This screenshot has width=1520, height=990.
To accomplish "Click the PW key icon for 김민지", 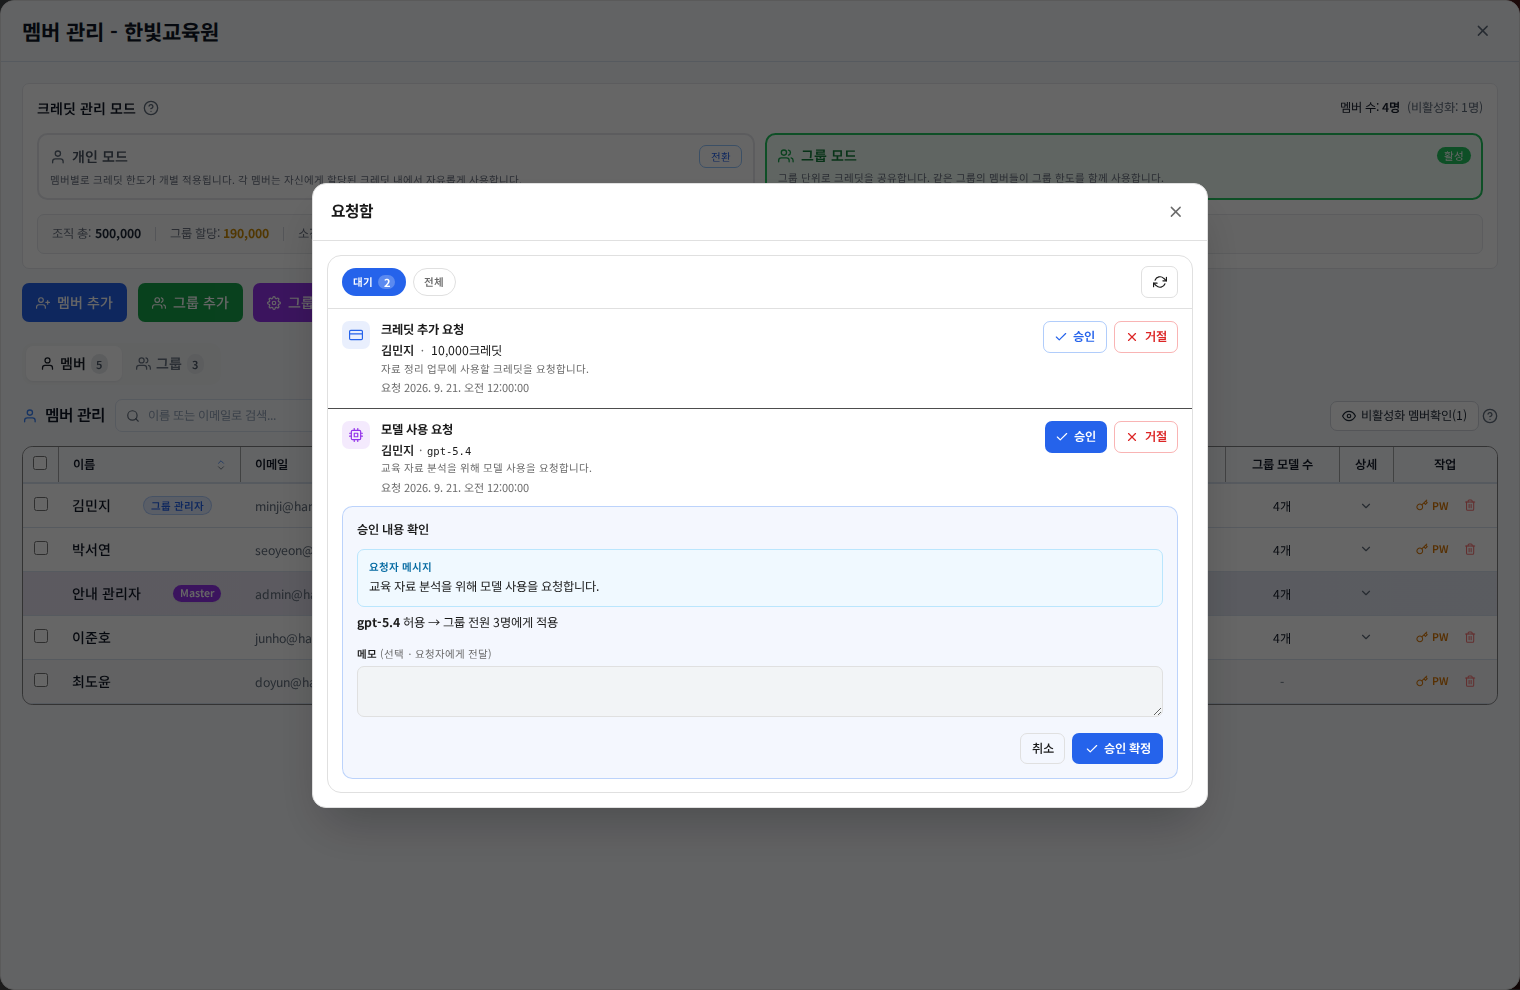I will (x=1432, y=506).
